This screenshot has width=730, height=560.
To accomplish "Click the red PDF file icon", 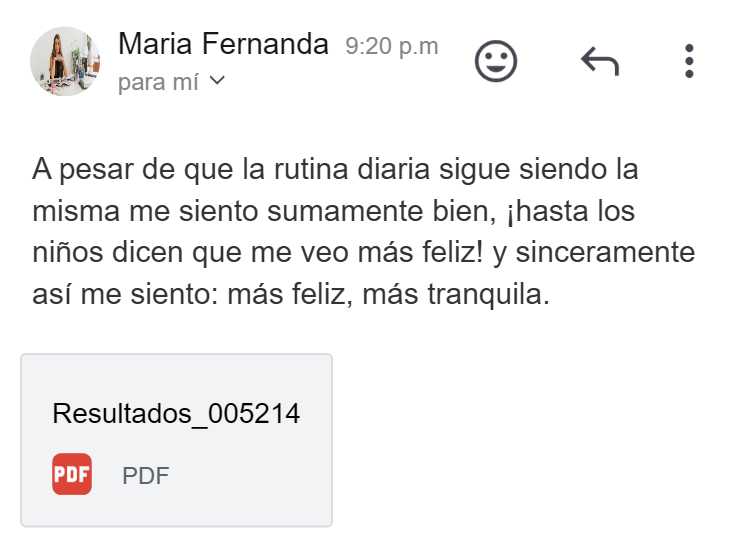I will (72, 474).
